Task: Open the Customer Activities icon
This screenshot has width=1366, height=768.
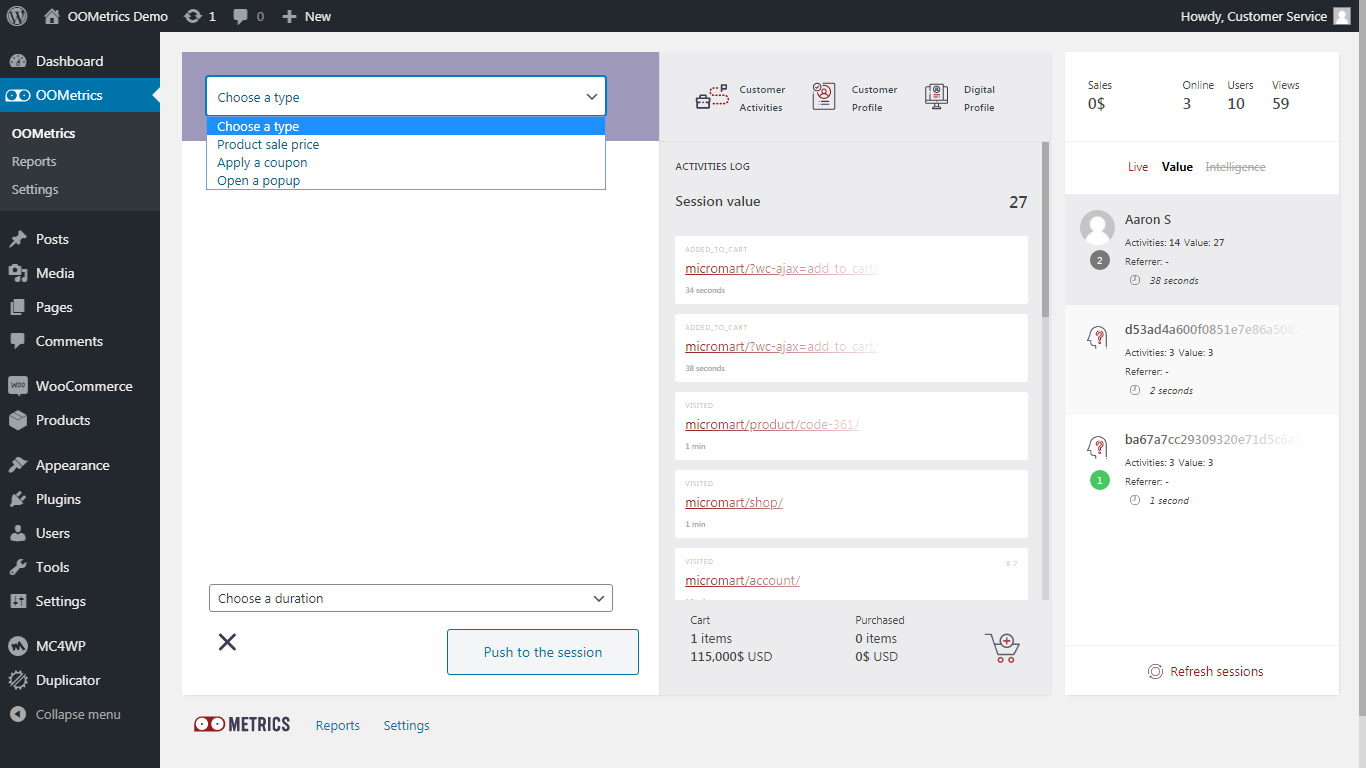Action: [712, 97]
